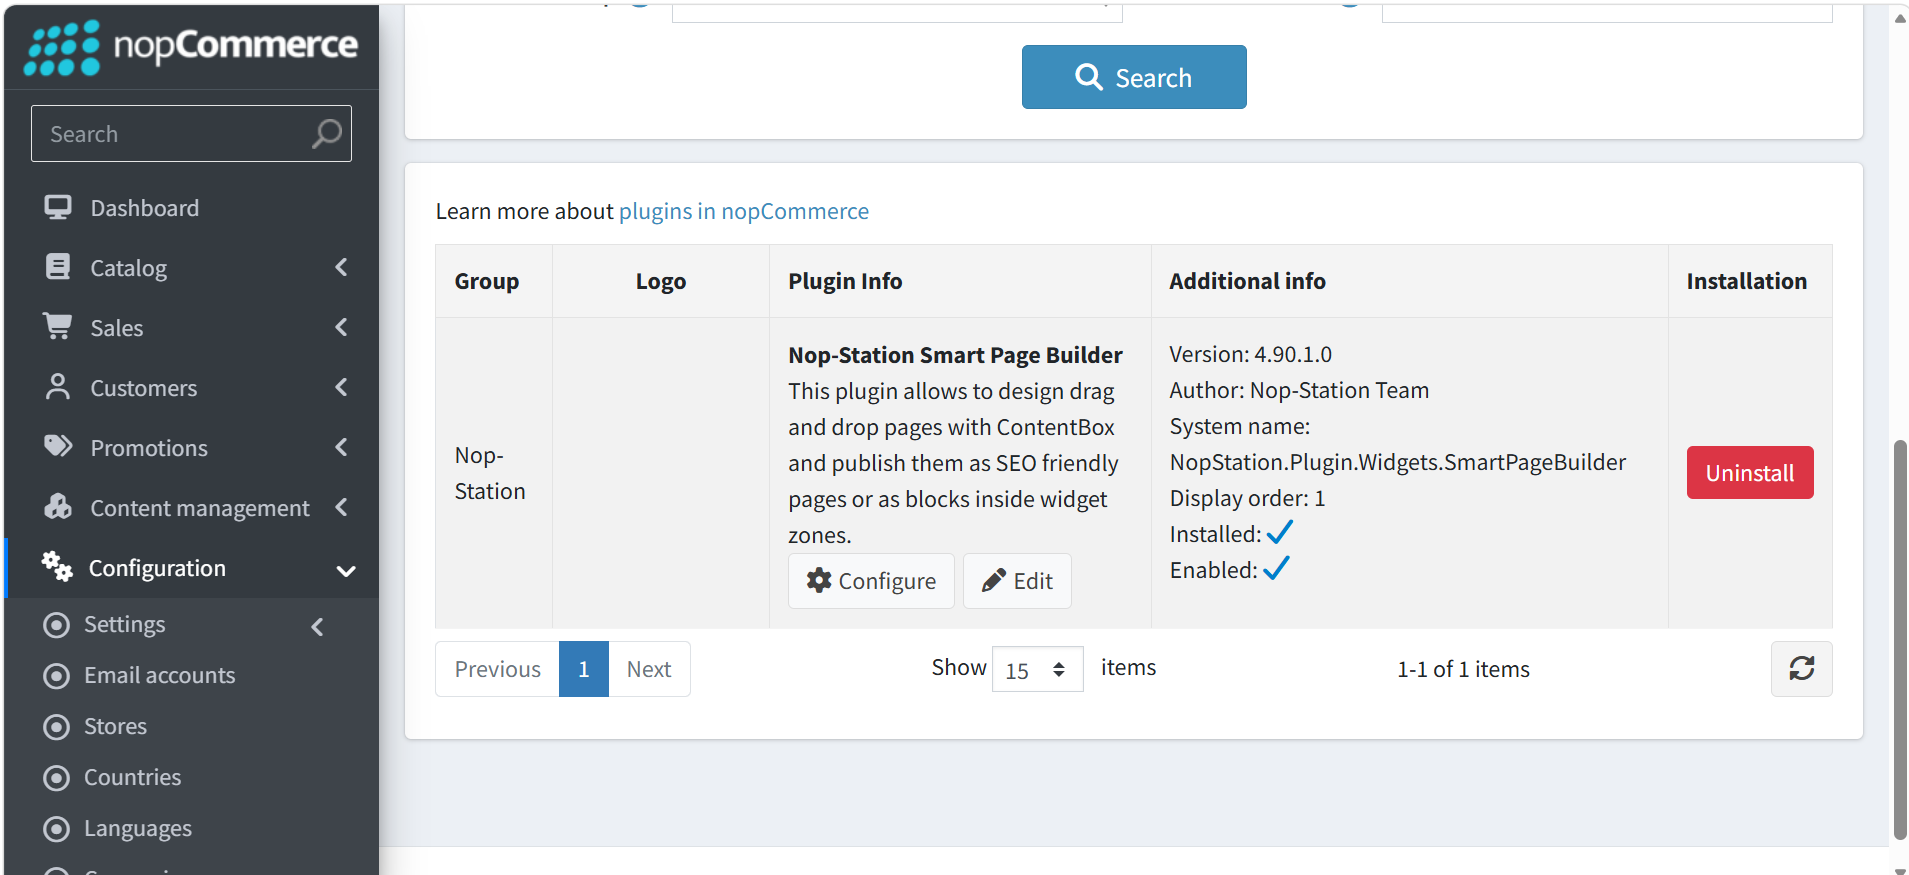The height and width of the screenshot is (875, 1909).
Task: Uninstall the Smart Page Builder plugin
Action: tap(1750, 472)
